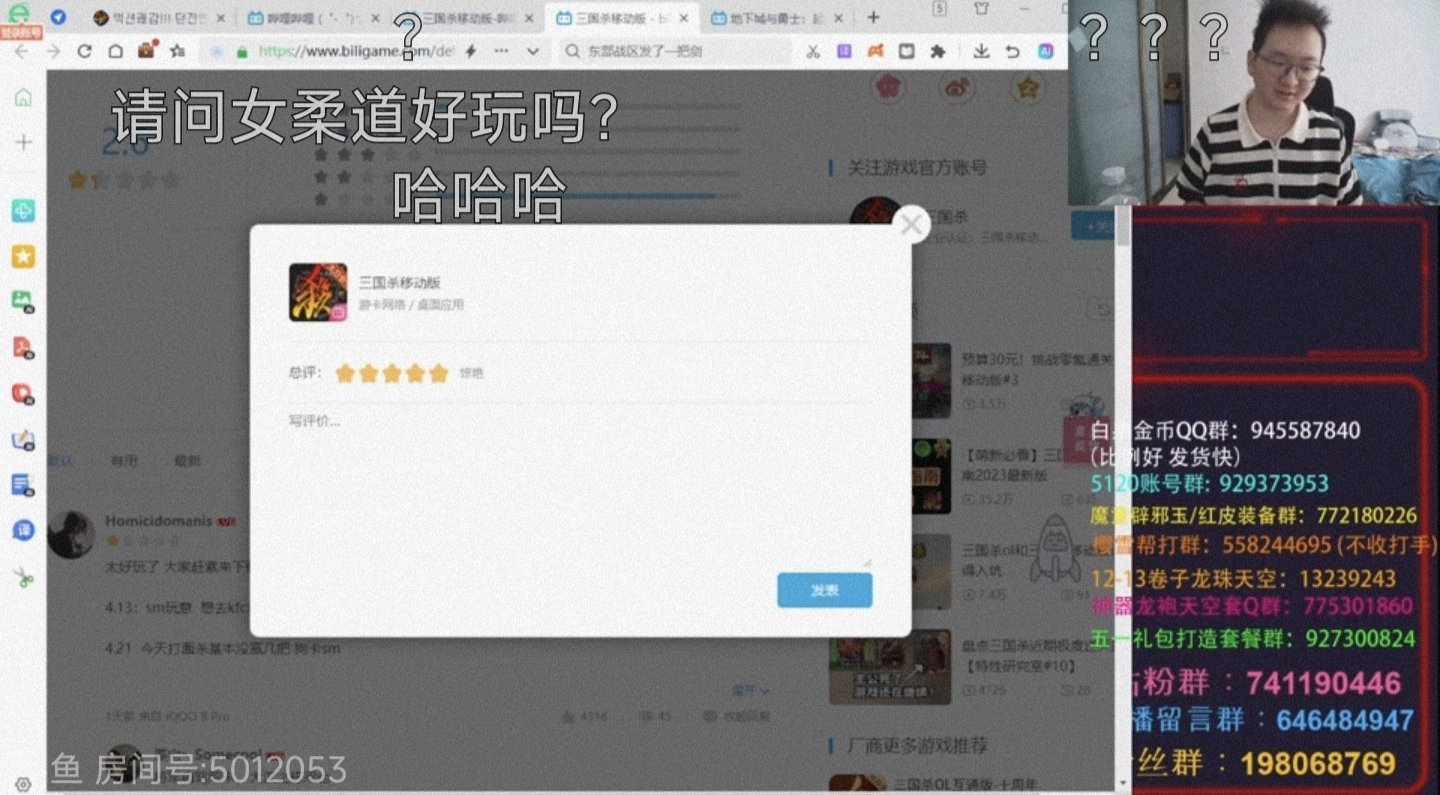This screenshot has height=795, width=1440.
Task: Go forward with the browser forward arrow
Action: (53, 51)
